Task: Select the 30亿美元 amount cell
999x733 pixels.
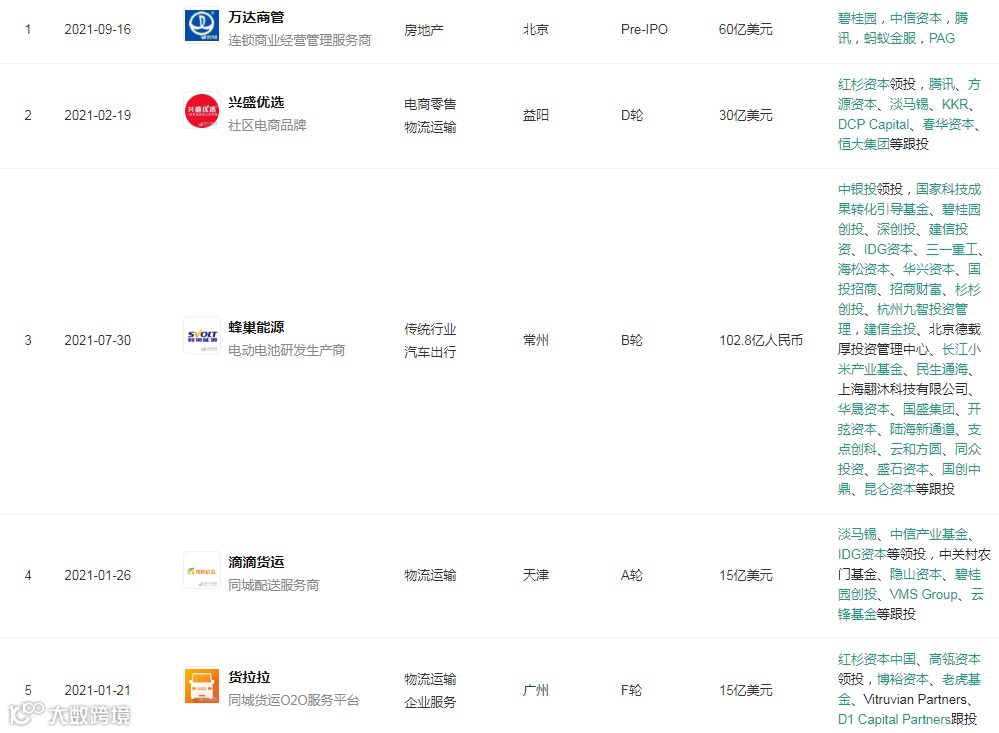Action: coord(745,115)
